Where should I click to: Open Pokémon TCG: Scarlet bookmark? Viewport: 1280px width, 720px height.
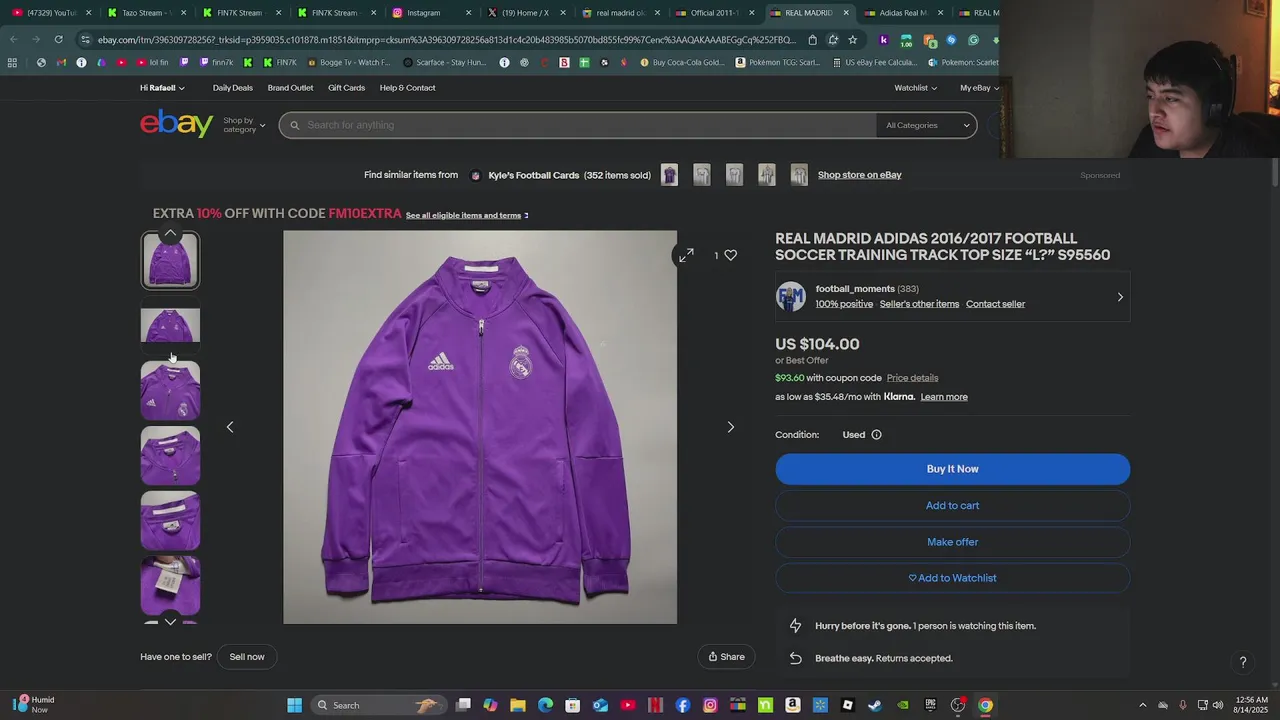click(777, 62)
